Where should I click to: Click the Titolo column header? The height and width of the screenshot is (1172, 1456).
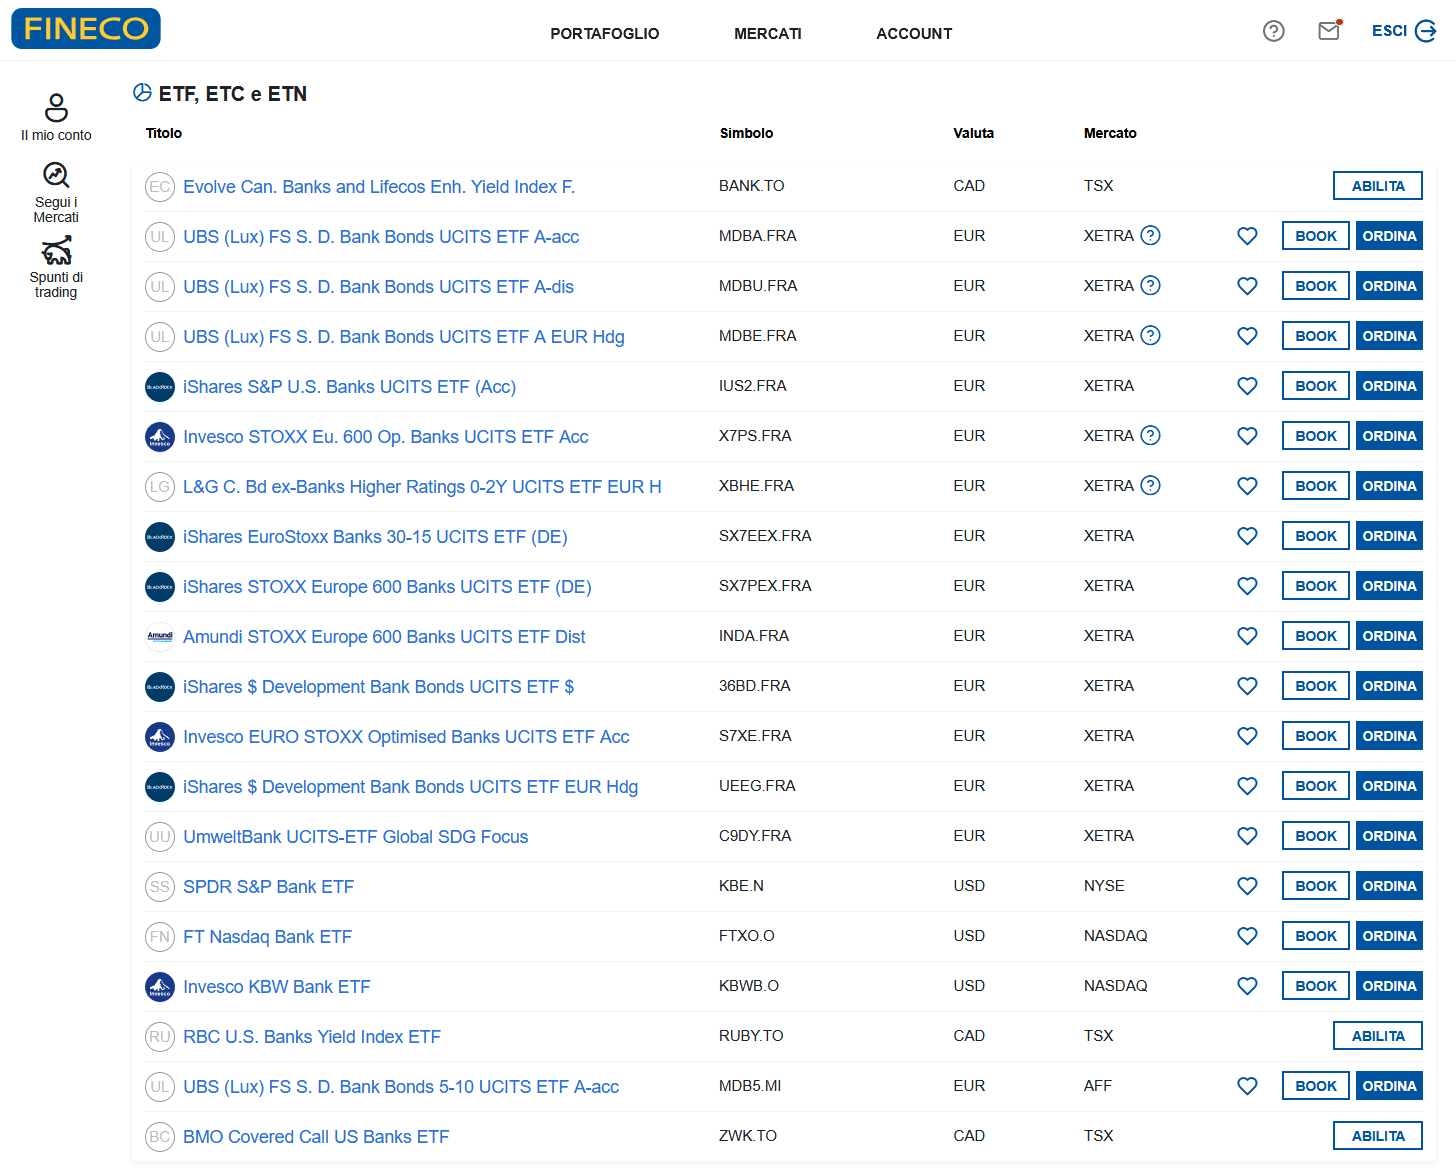[164, 133]
